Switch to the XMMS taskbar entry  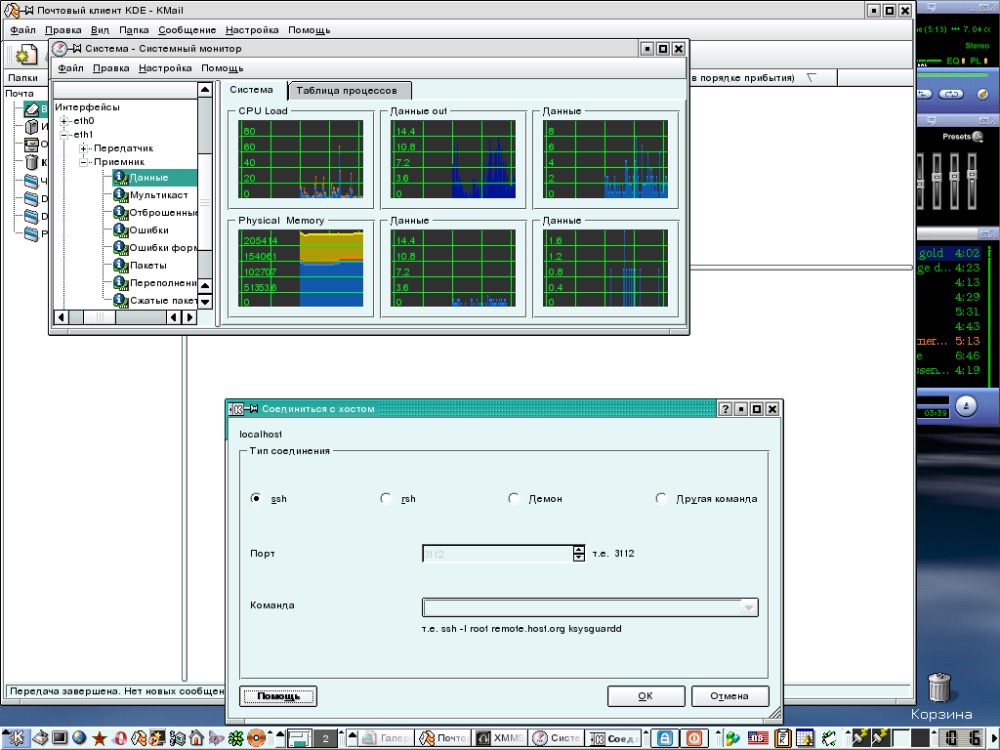[501, 739]
